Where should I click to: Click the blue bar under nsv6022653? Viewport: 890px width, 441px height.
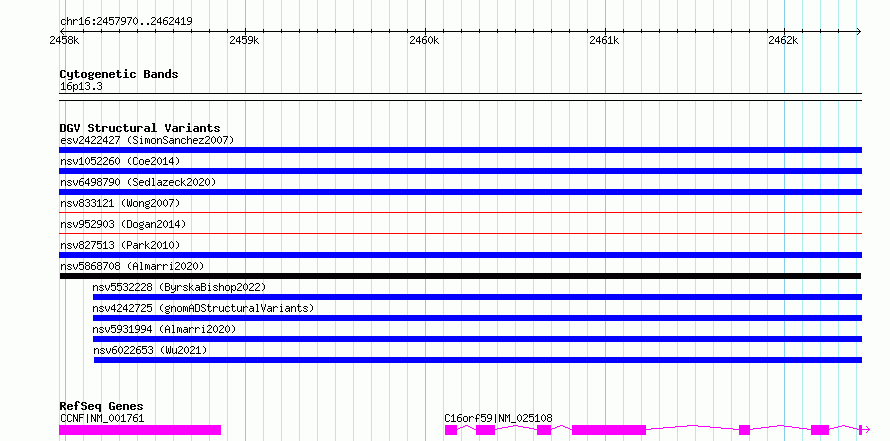point(478,360)
